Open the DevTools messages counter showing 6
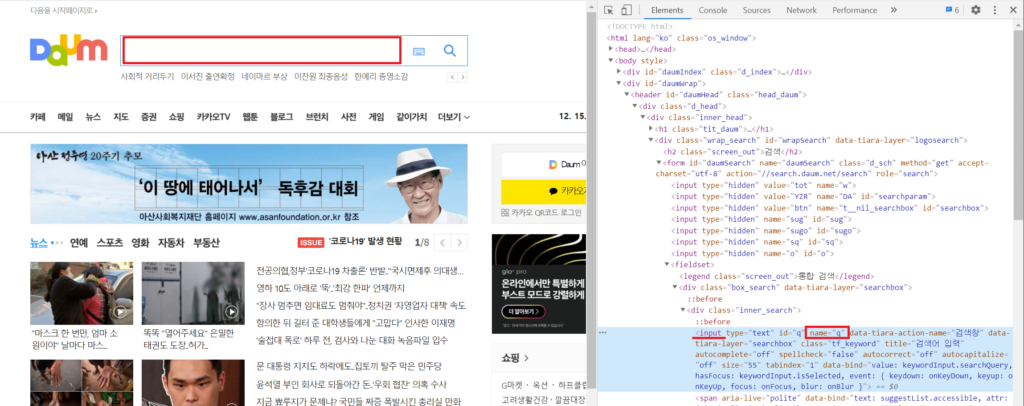The height and width of the screenshot is (406, 1024). pyautogui.click(x=952, y=10)
